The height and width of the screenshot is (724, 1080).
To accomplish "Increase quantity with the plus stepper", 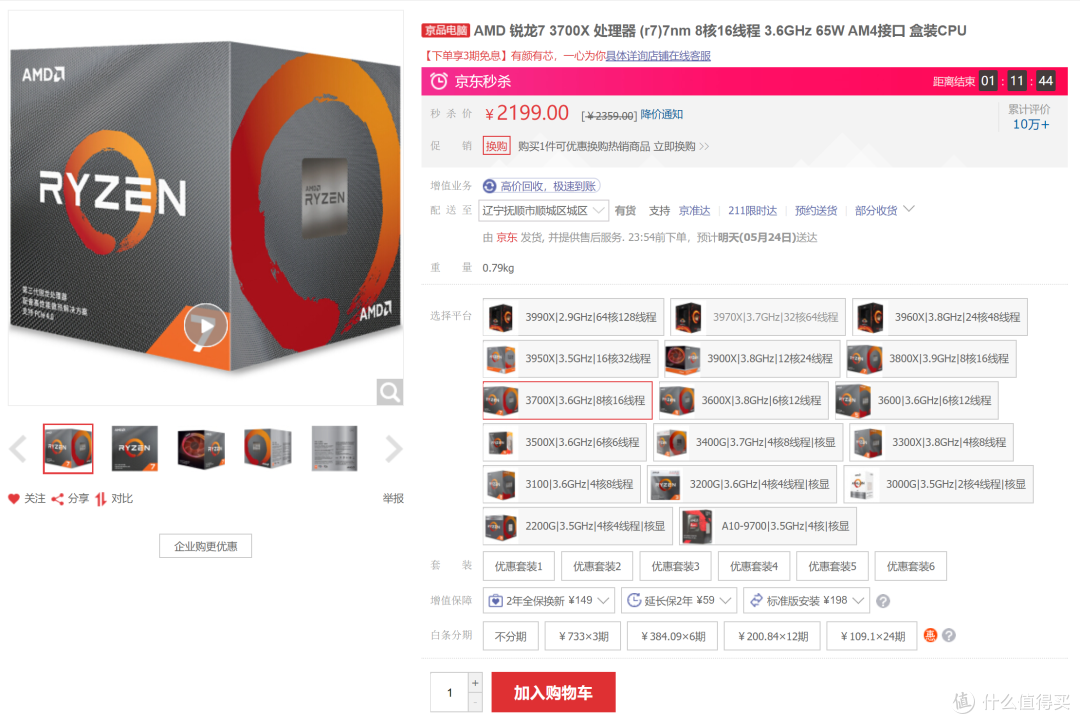I will click(475, 683).
